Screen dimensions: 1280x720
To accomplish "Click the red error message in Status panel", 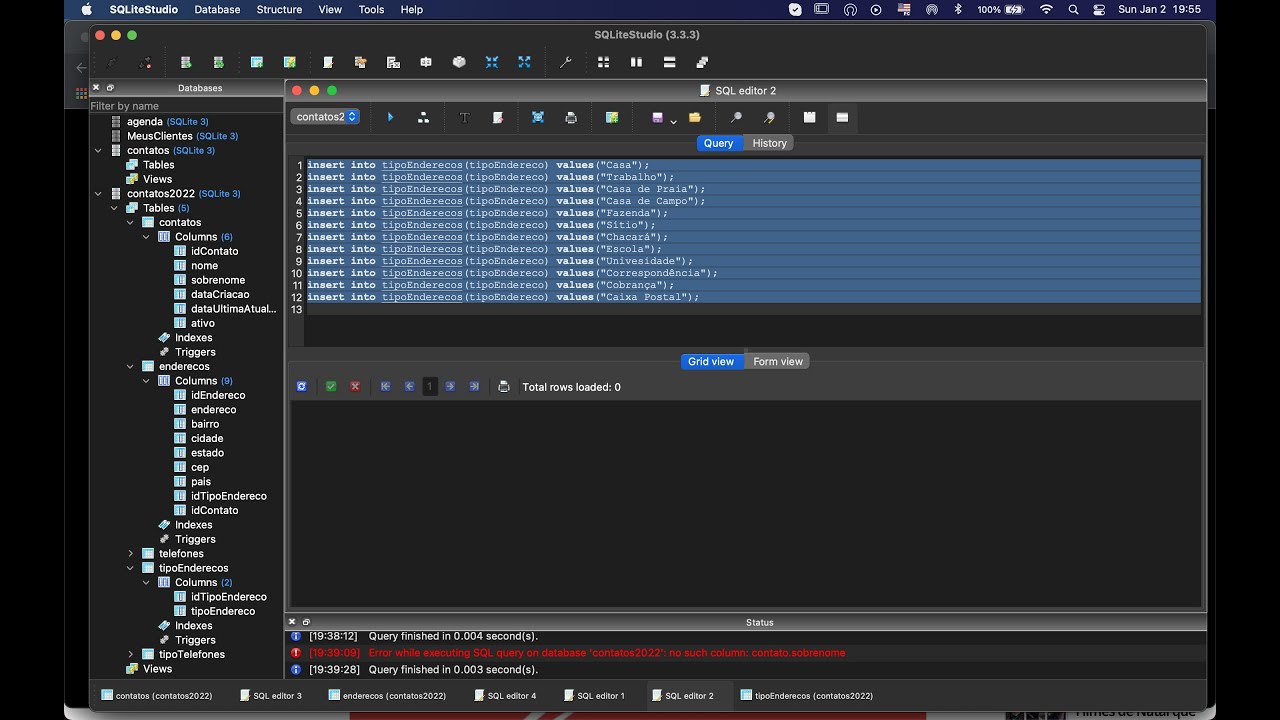I will pyautogui.click(x=607, y=653).
